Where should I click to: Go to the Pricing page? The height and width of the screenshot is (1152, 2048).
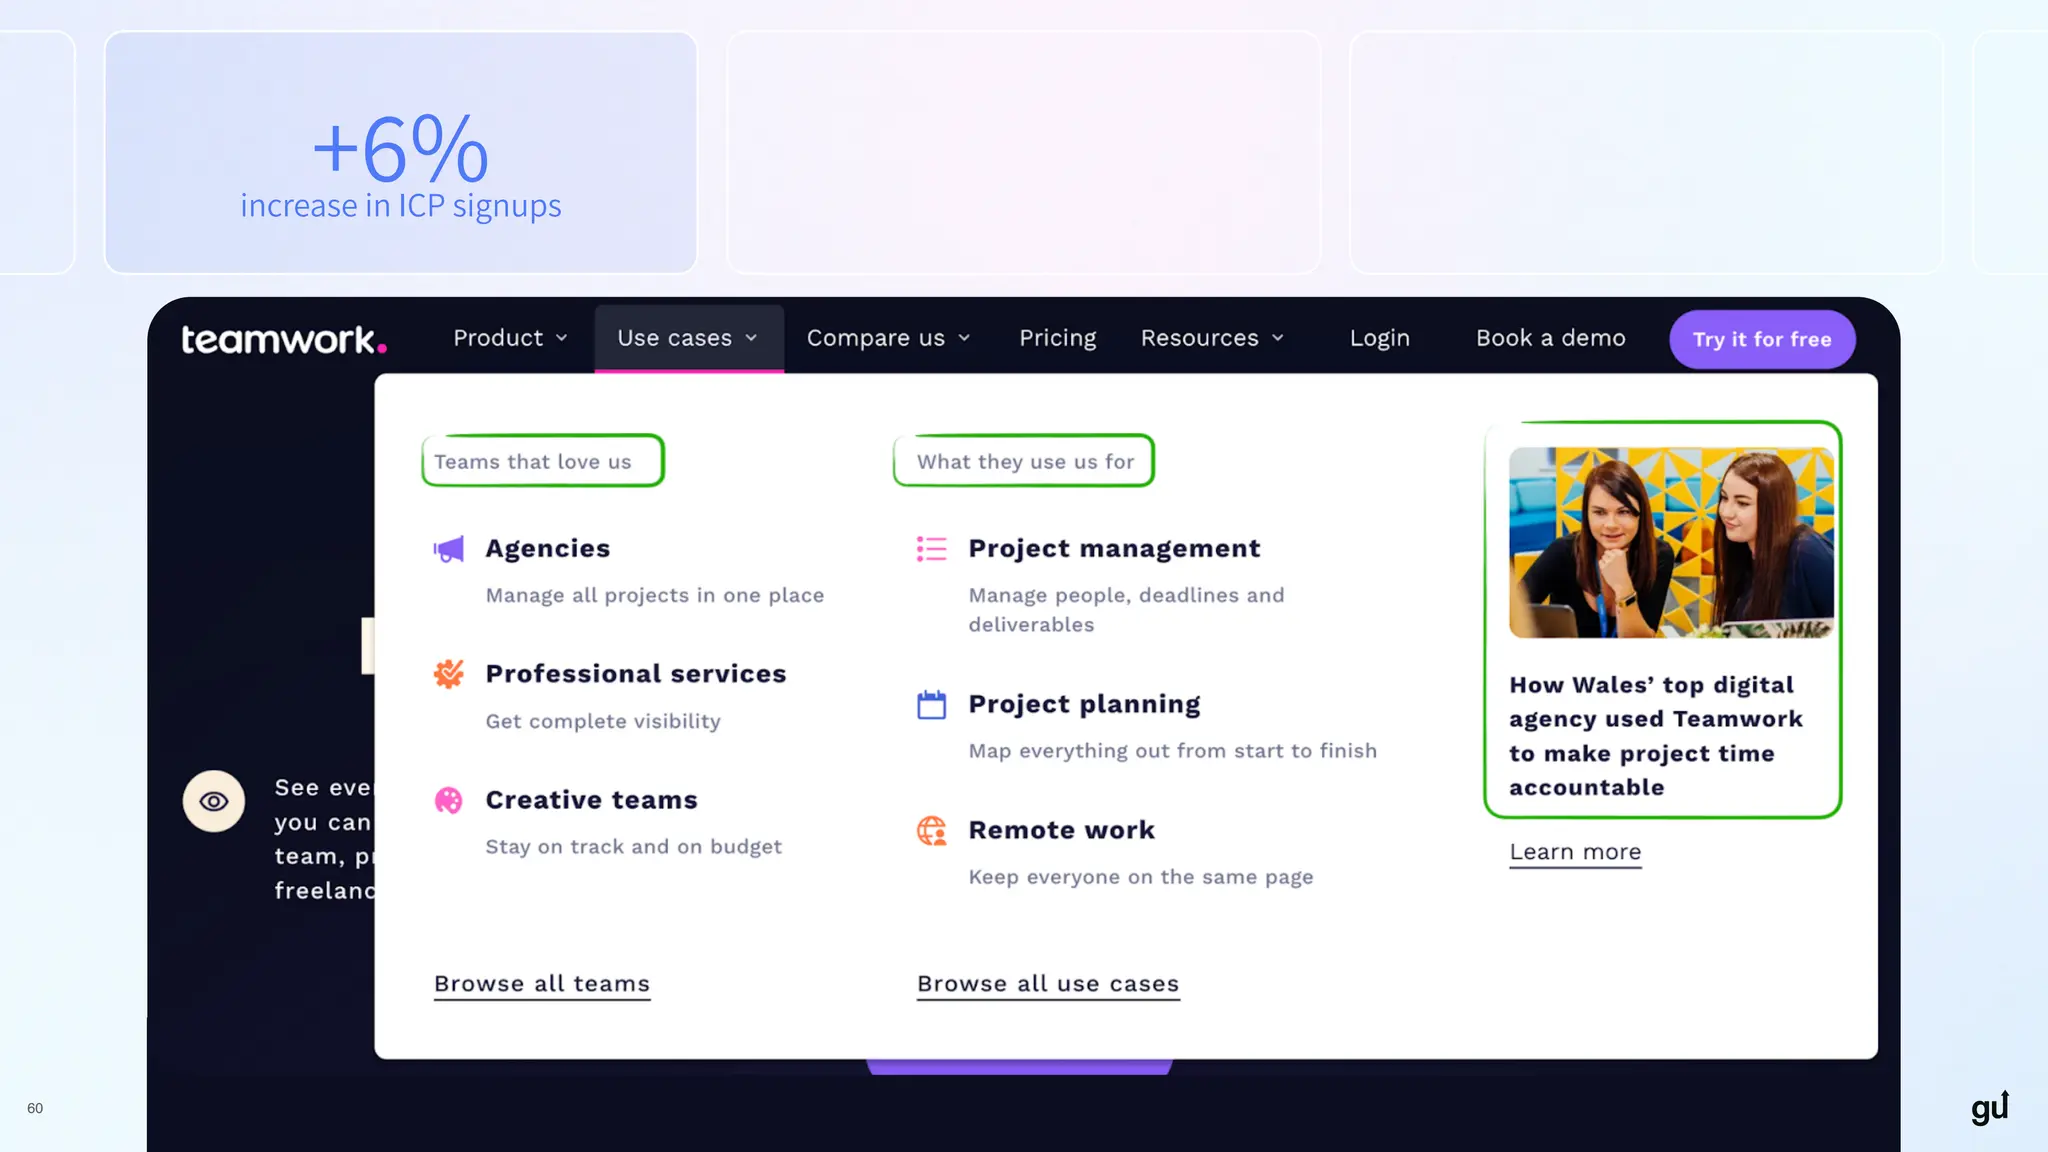(x=1058, y=338)
